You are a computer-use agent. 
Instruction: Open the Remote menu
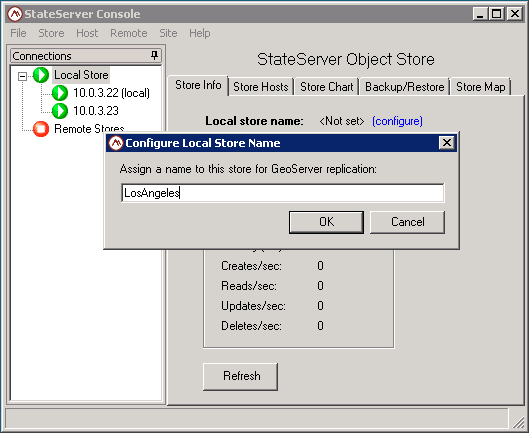[x=129, y=33]
